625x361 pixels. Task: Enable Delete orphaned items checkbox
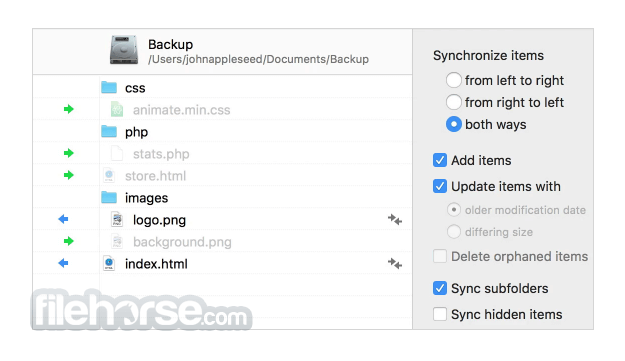coord(440,256)
